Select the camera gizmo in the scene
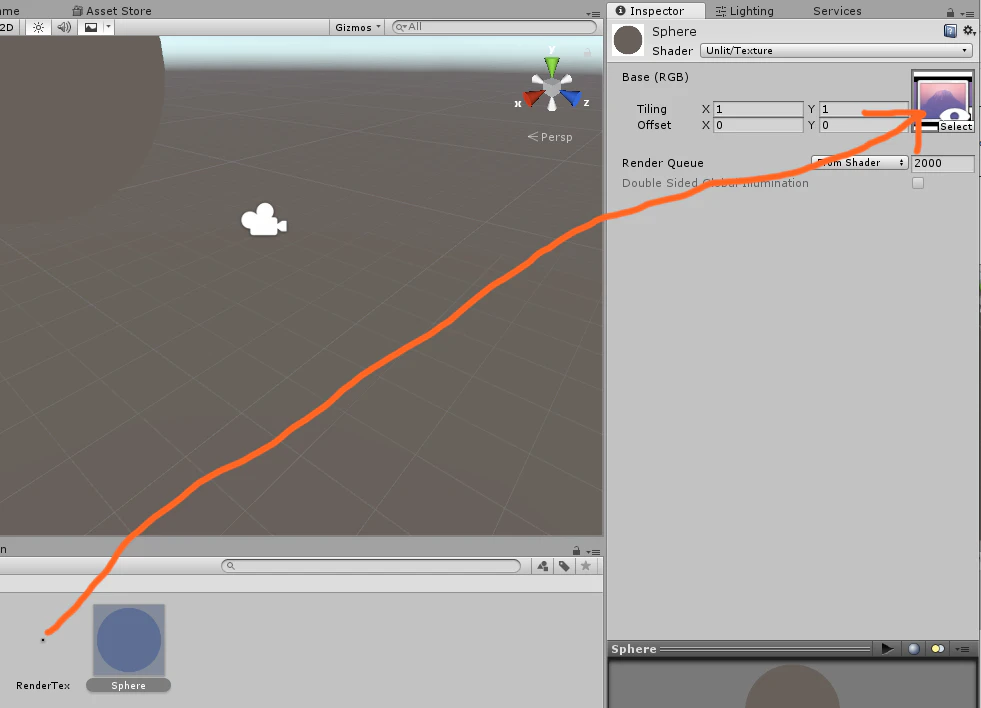Viewport: 981px width, 708px height. pyautogui.click(x=264, y=220)
